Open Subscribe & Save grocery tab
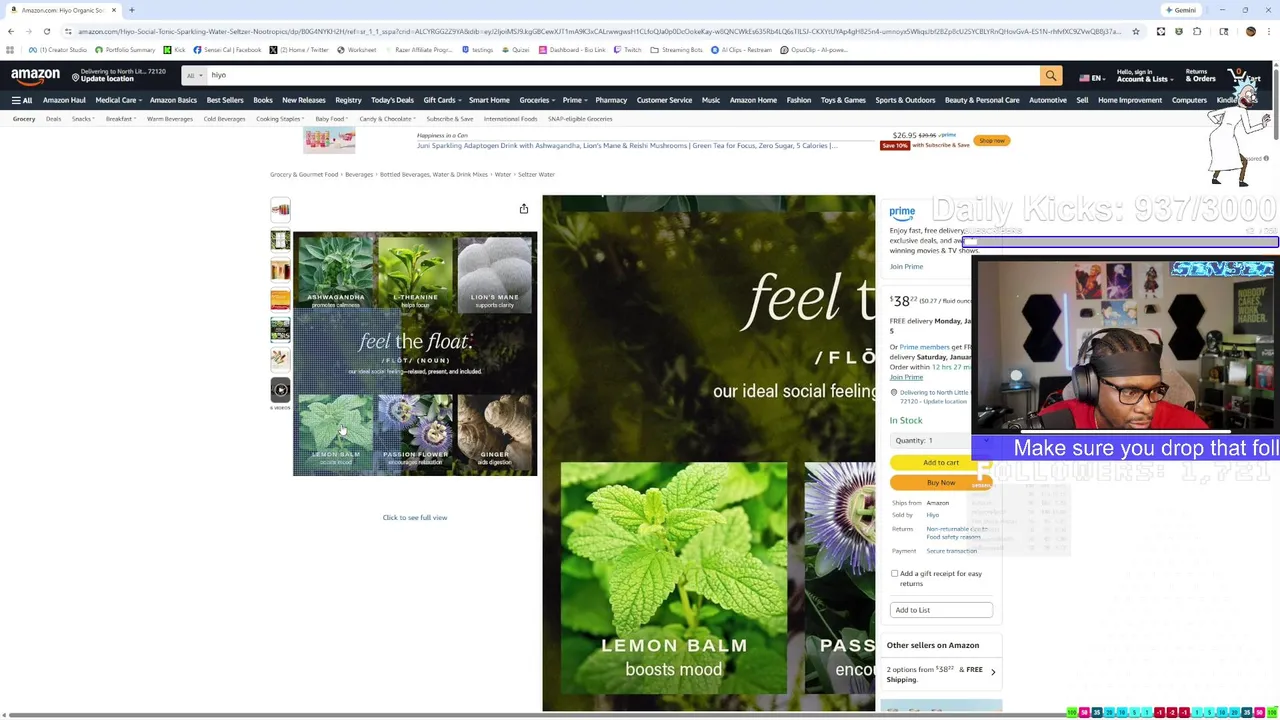Image resolution: width=1280 pixels, height=720 pixels. click(x=450, y=119)
